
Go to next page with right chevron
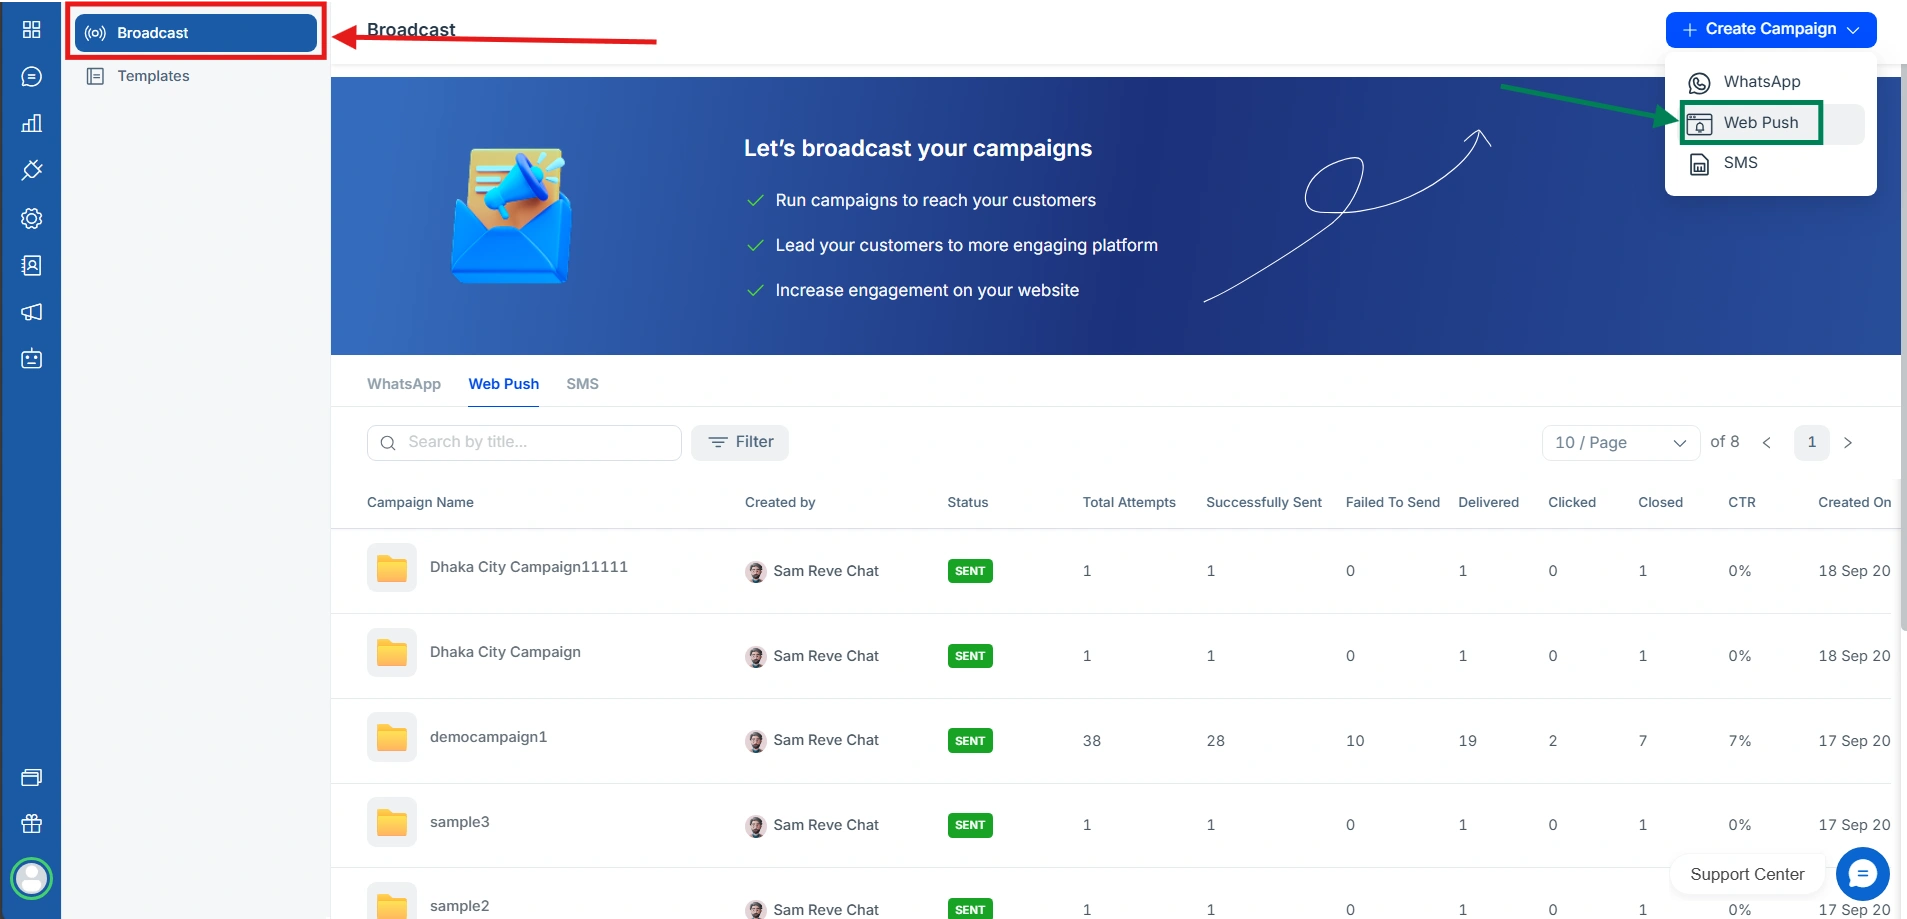pos(1848,443)
